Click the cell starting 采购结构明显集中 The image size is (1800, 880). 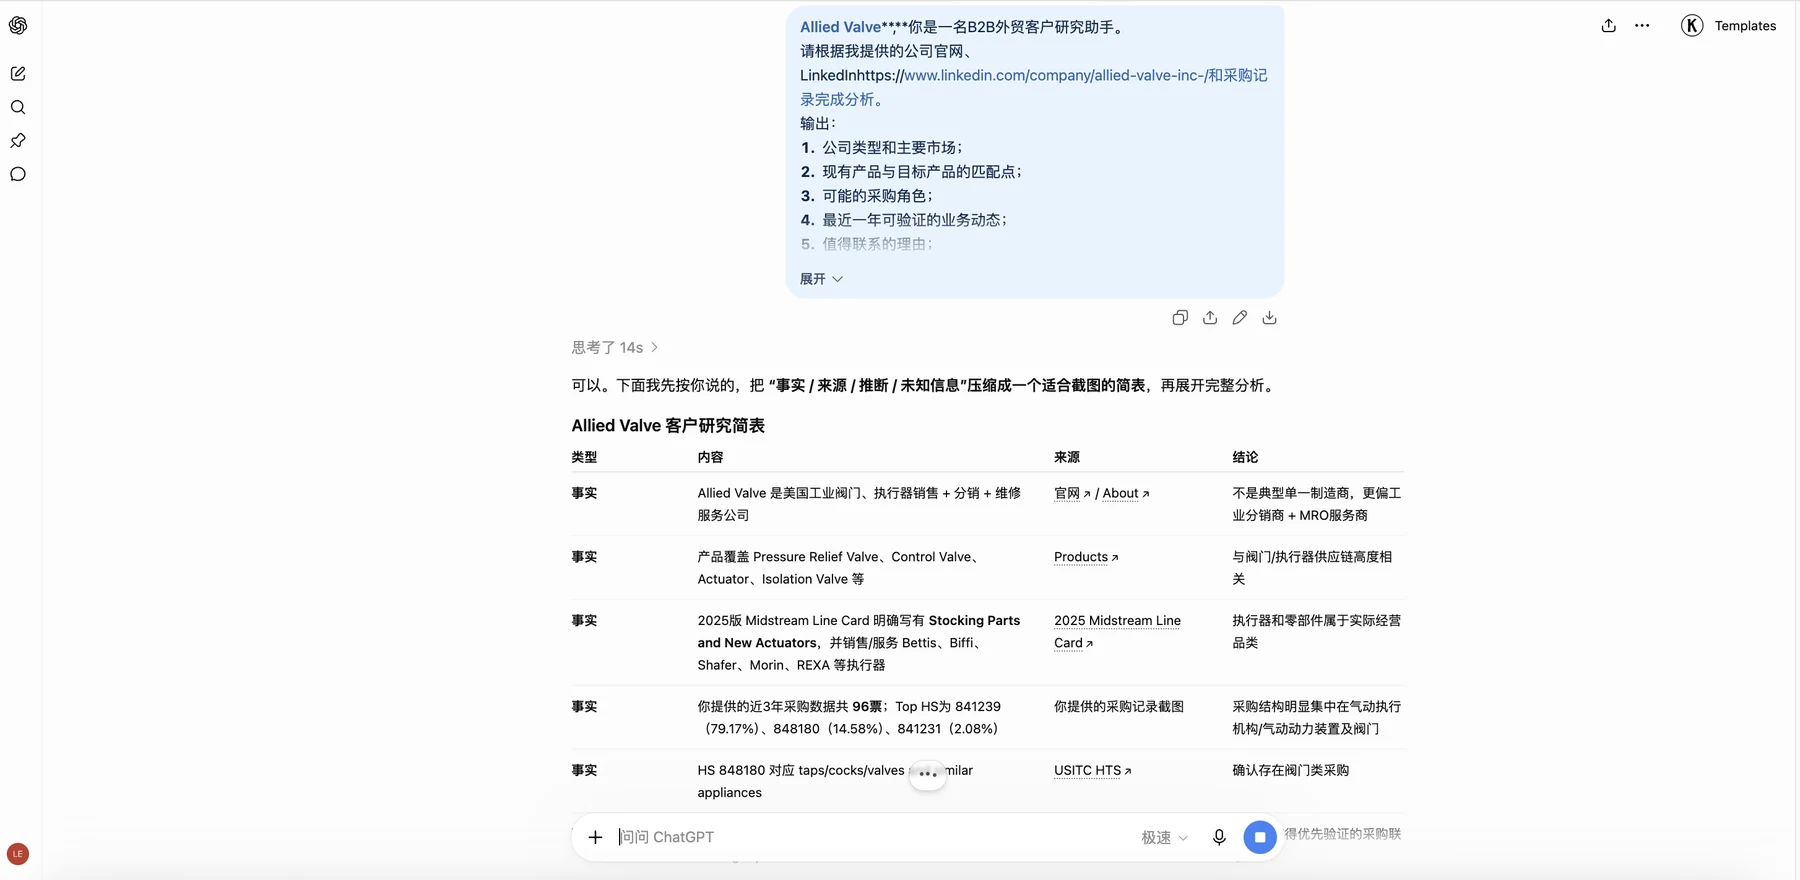(1316, 718)
